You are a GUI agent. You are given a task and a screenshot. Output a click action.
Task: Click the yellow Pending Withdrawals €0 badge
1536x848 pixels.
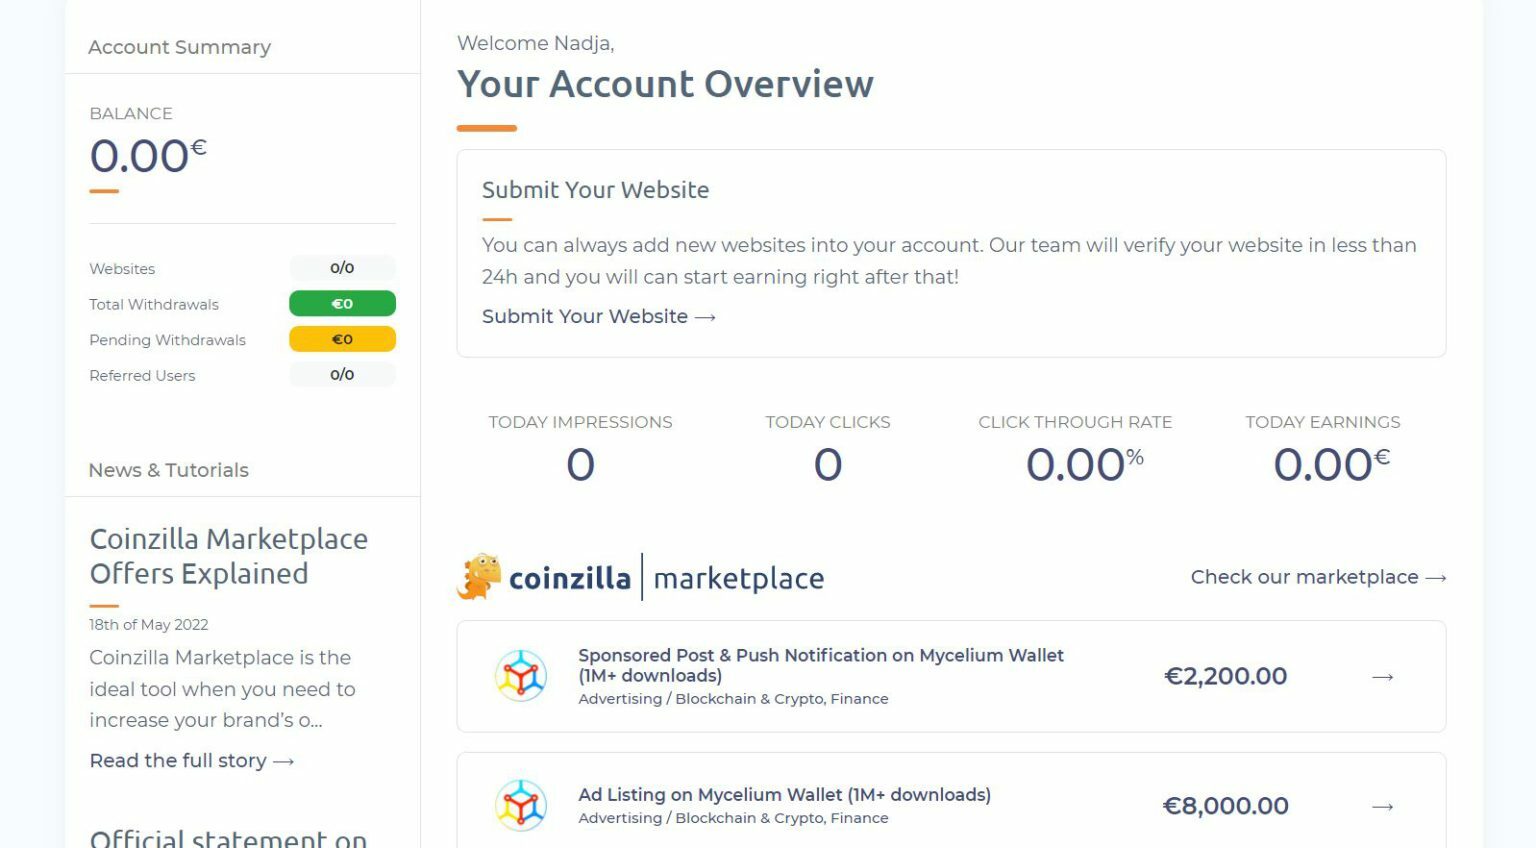342,339
